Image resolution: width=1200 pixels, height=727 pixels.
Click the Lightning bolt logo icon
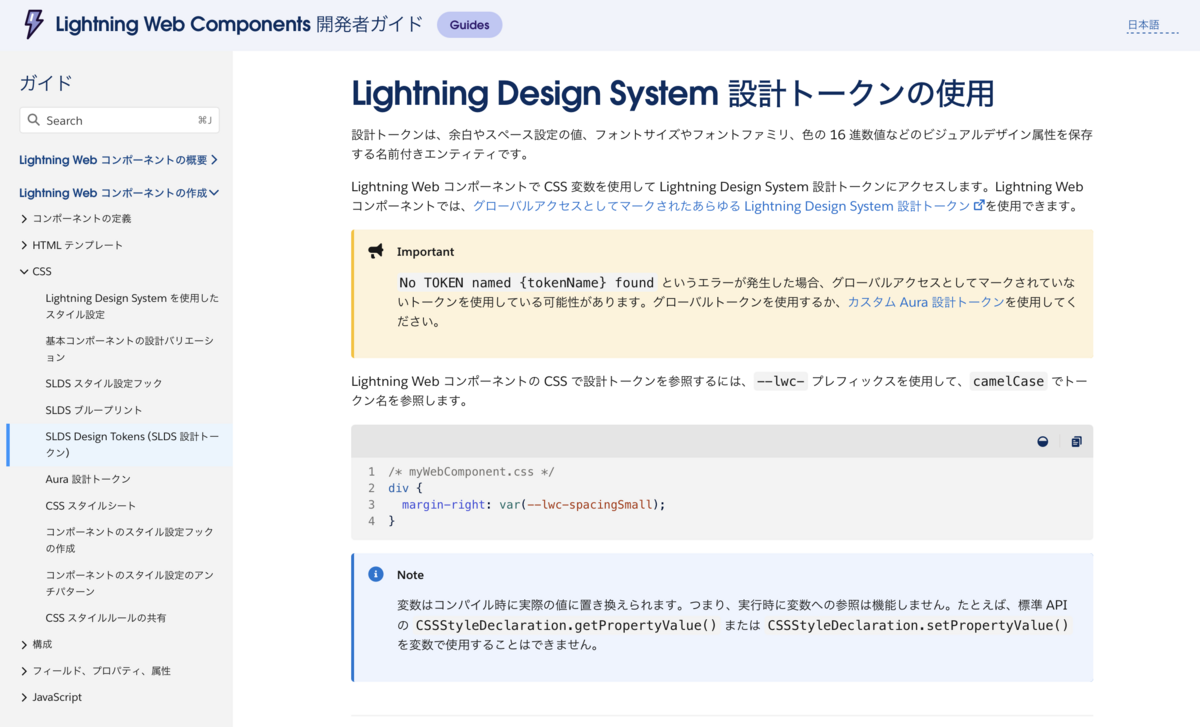(33, 24)
